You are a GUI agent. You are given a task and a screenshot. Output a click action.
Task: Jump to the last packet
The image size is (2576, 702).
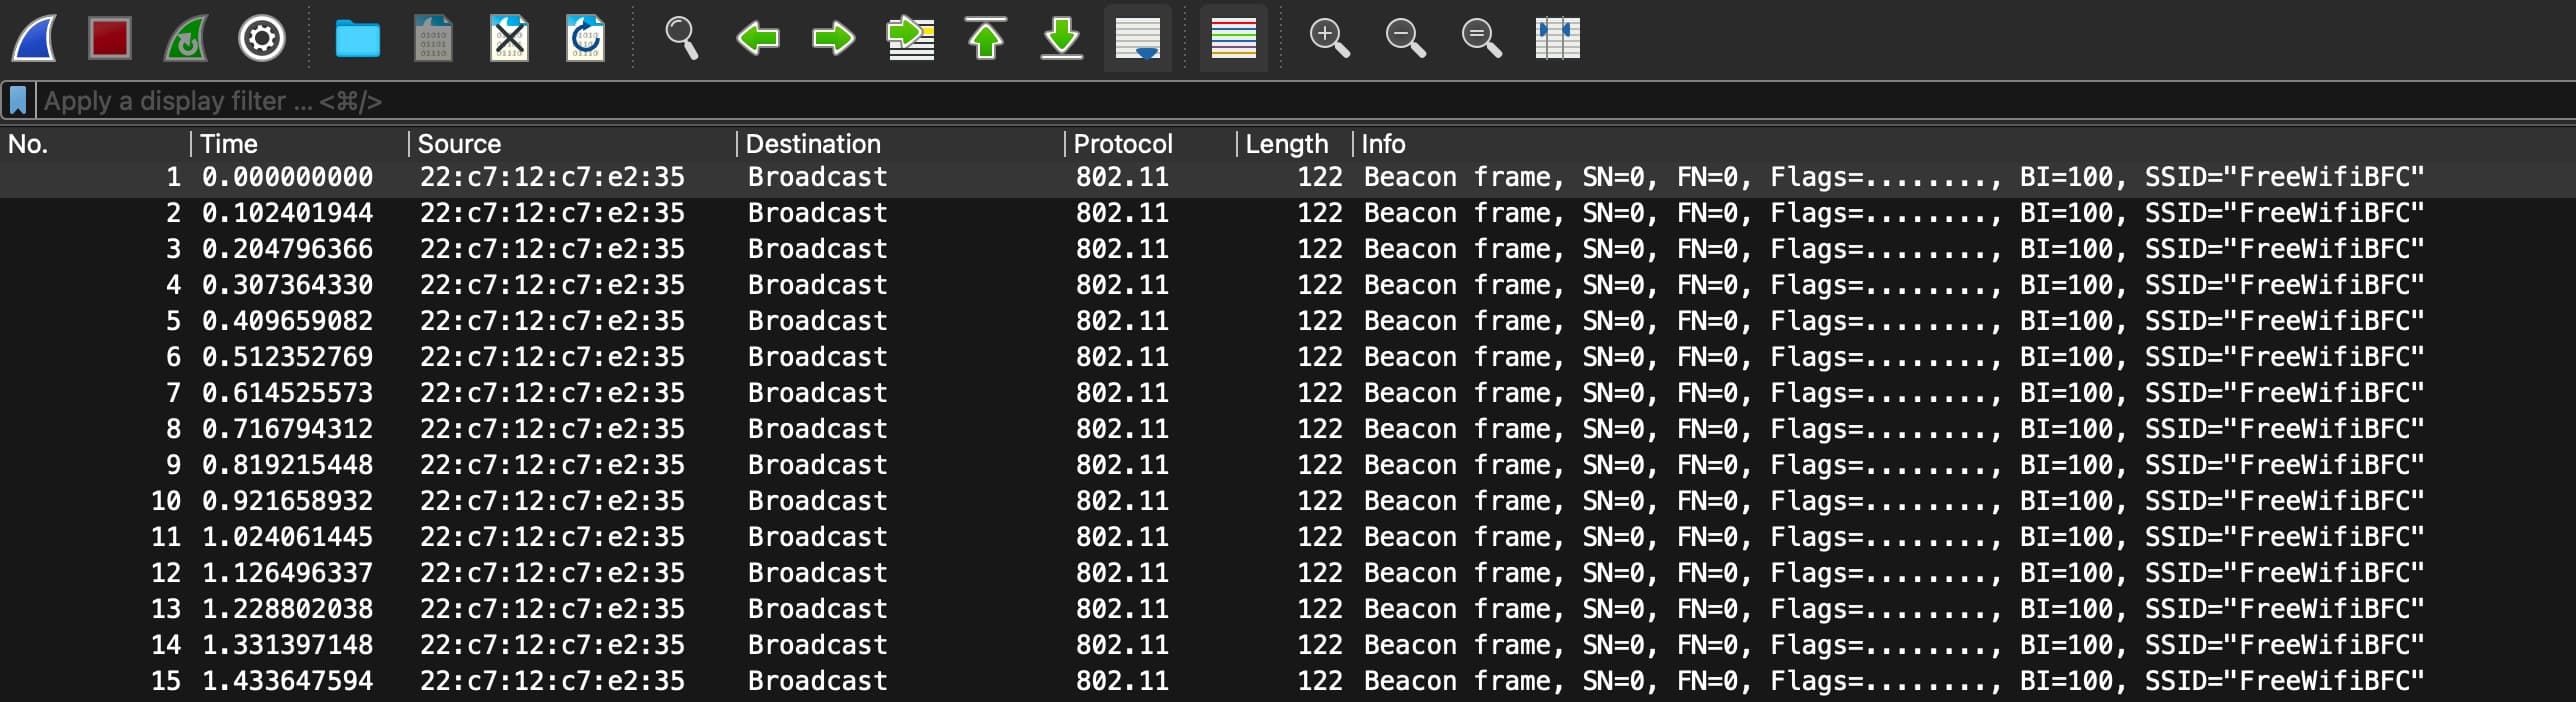coord(1062,39)
